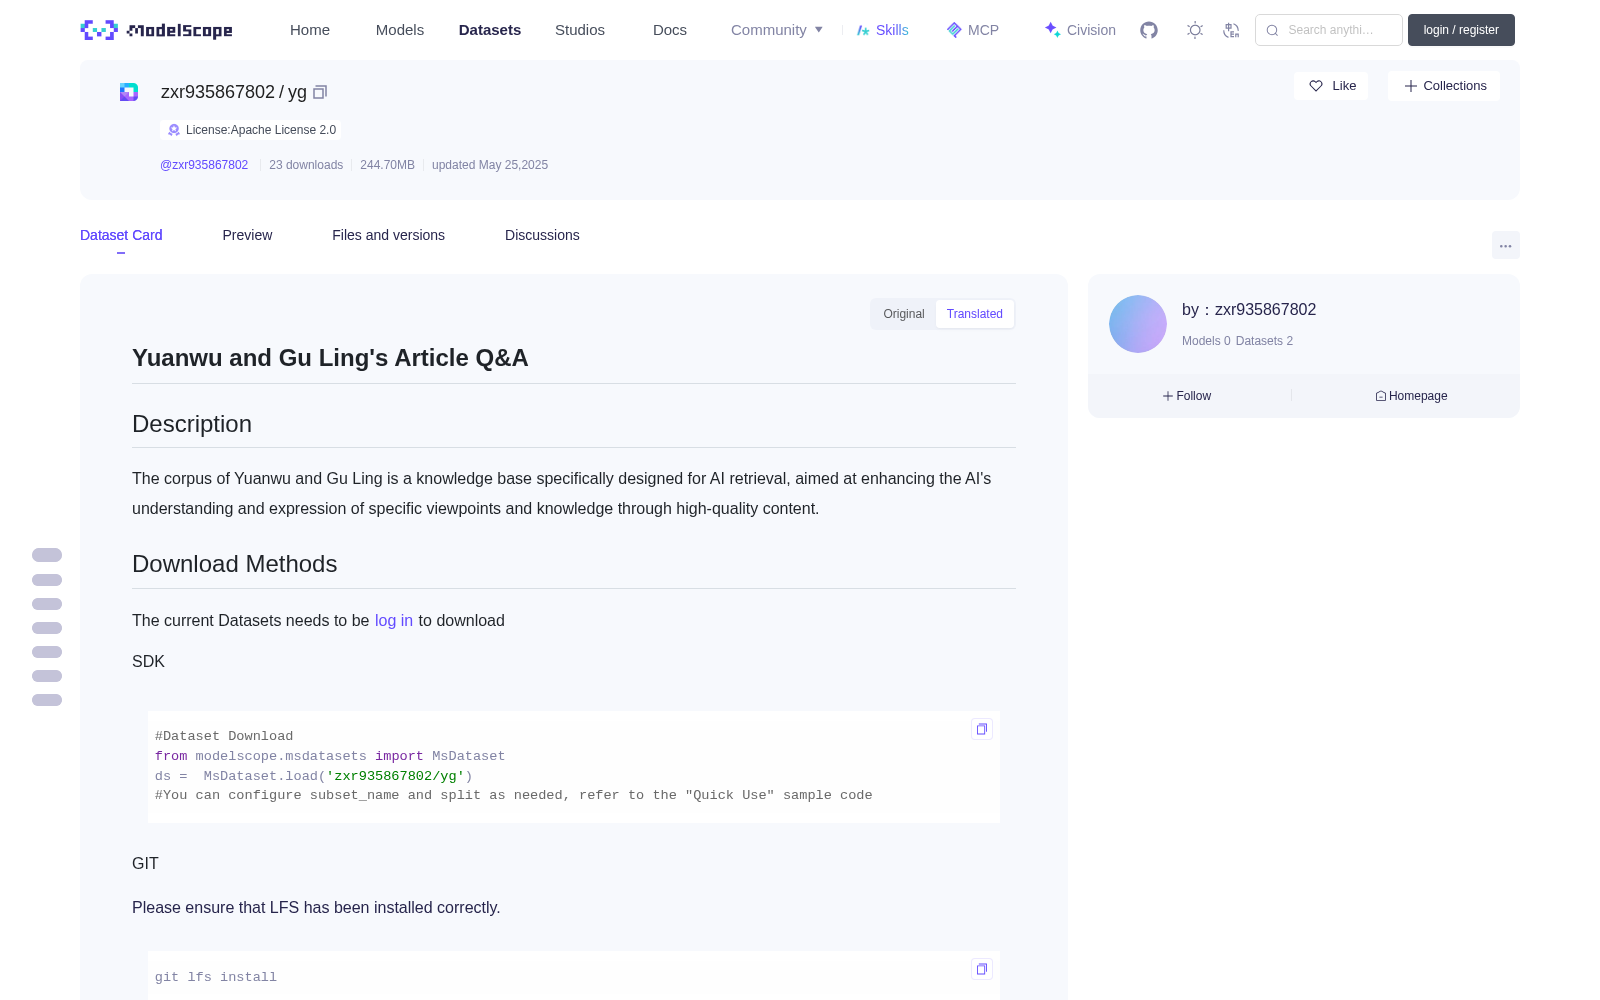Follow the author zxr935867802

[x=1187, y=396]
